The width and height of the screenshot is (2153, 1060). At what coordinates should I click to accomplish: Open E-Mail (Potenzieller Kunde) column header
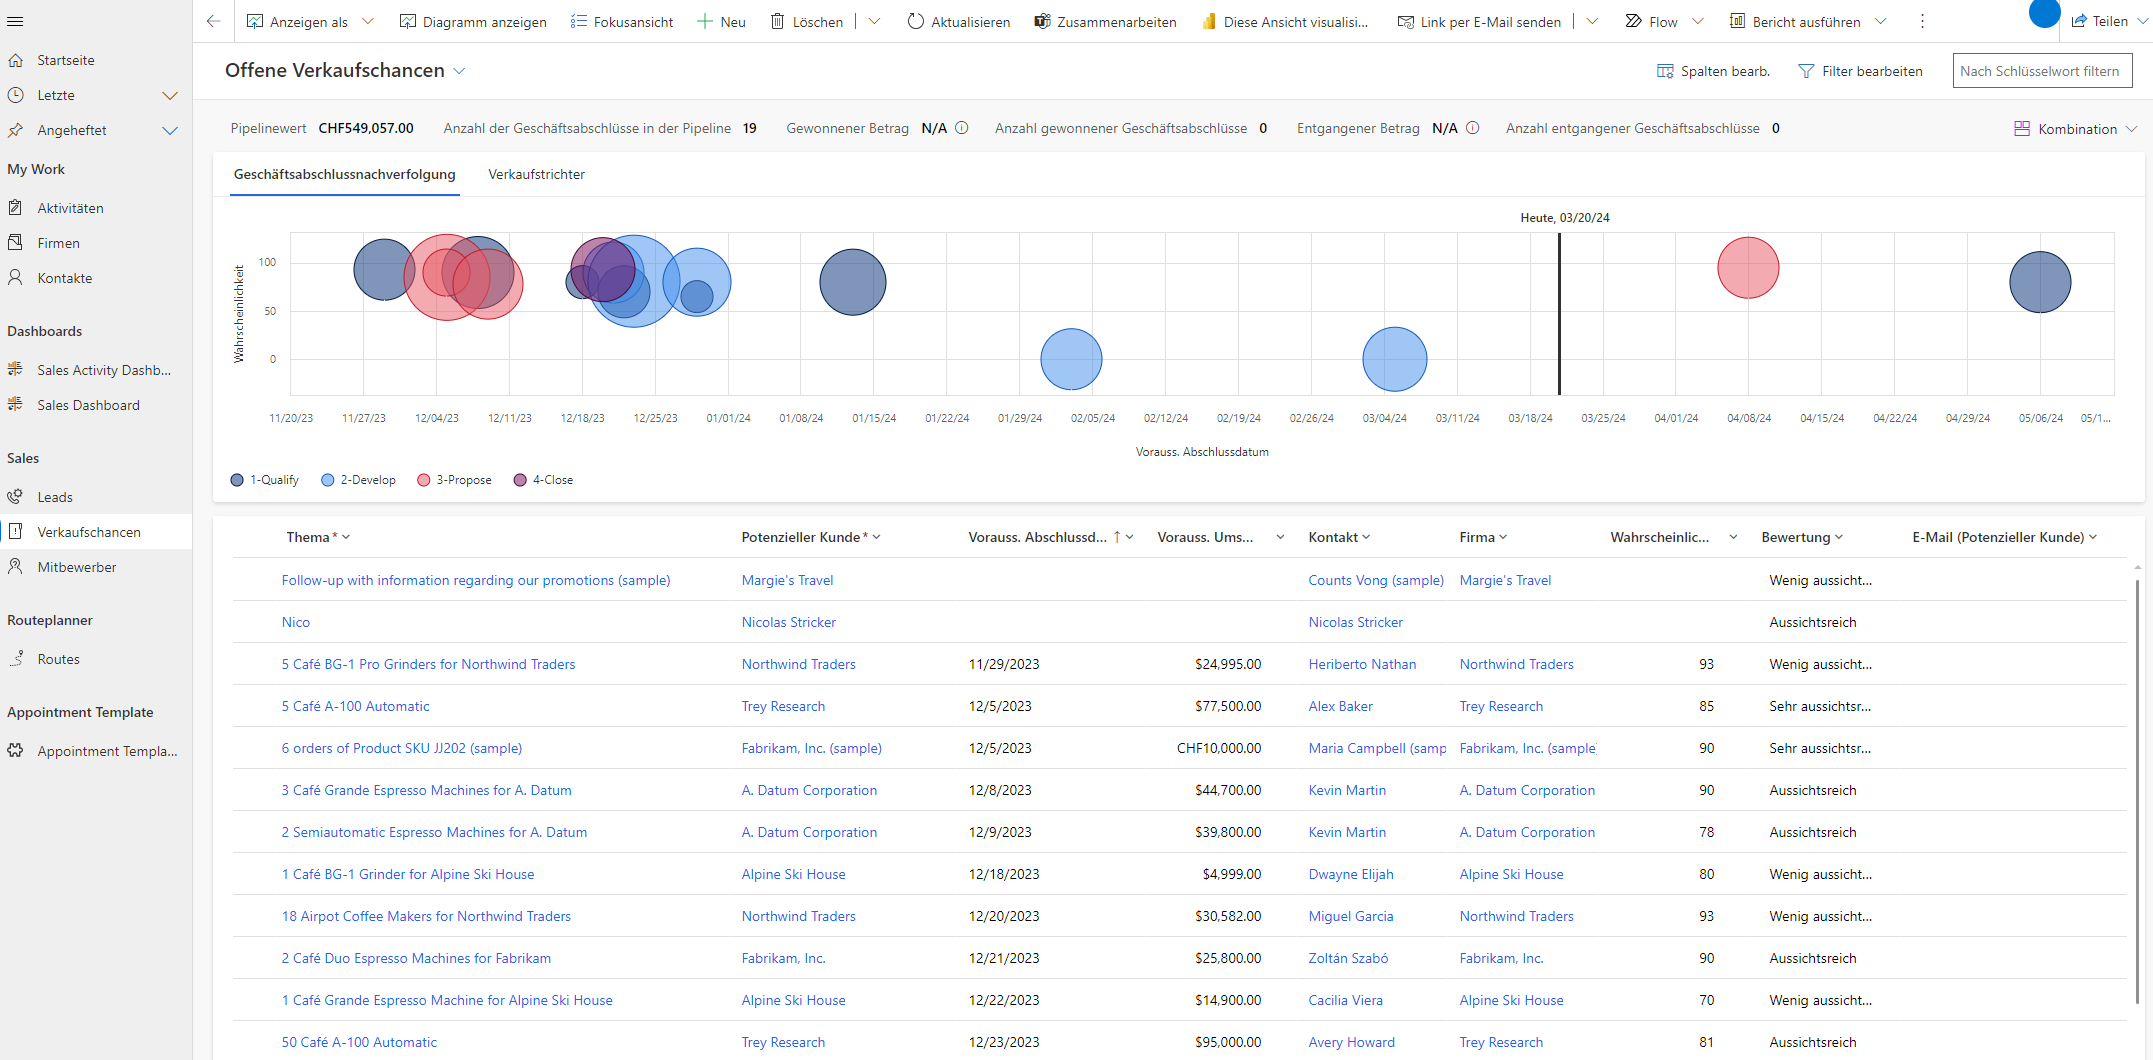2004,537
